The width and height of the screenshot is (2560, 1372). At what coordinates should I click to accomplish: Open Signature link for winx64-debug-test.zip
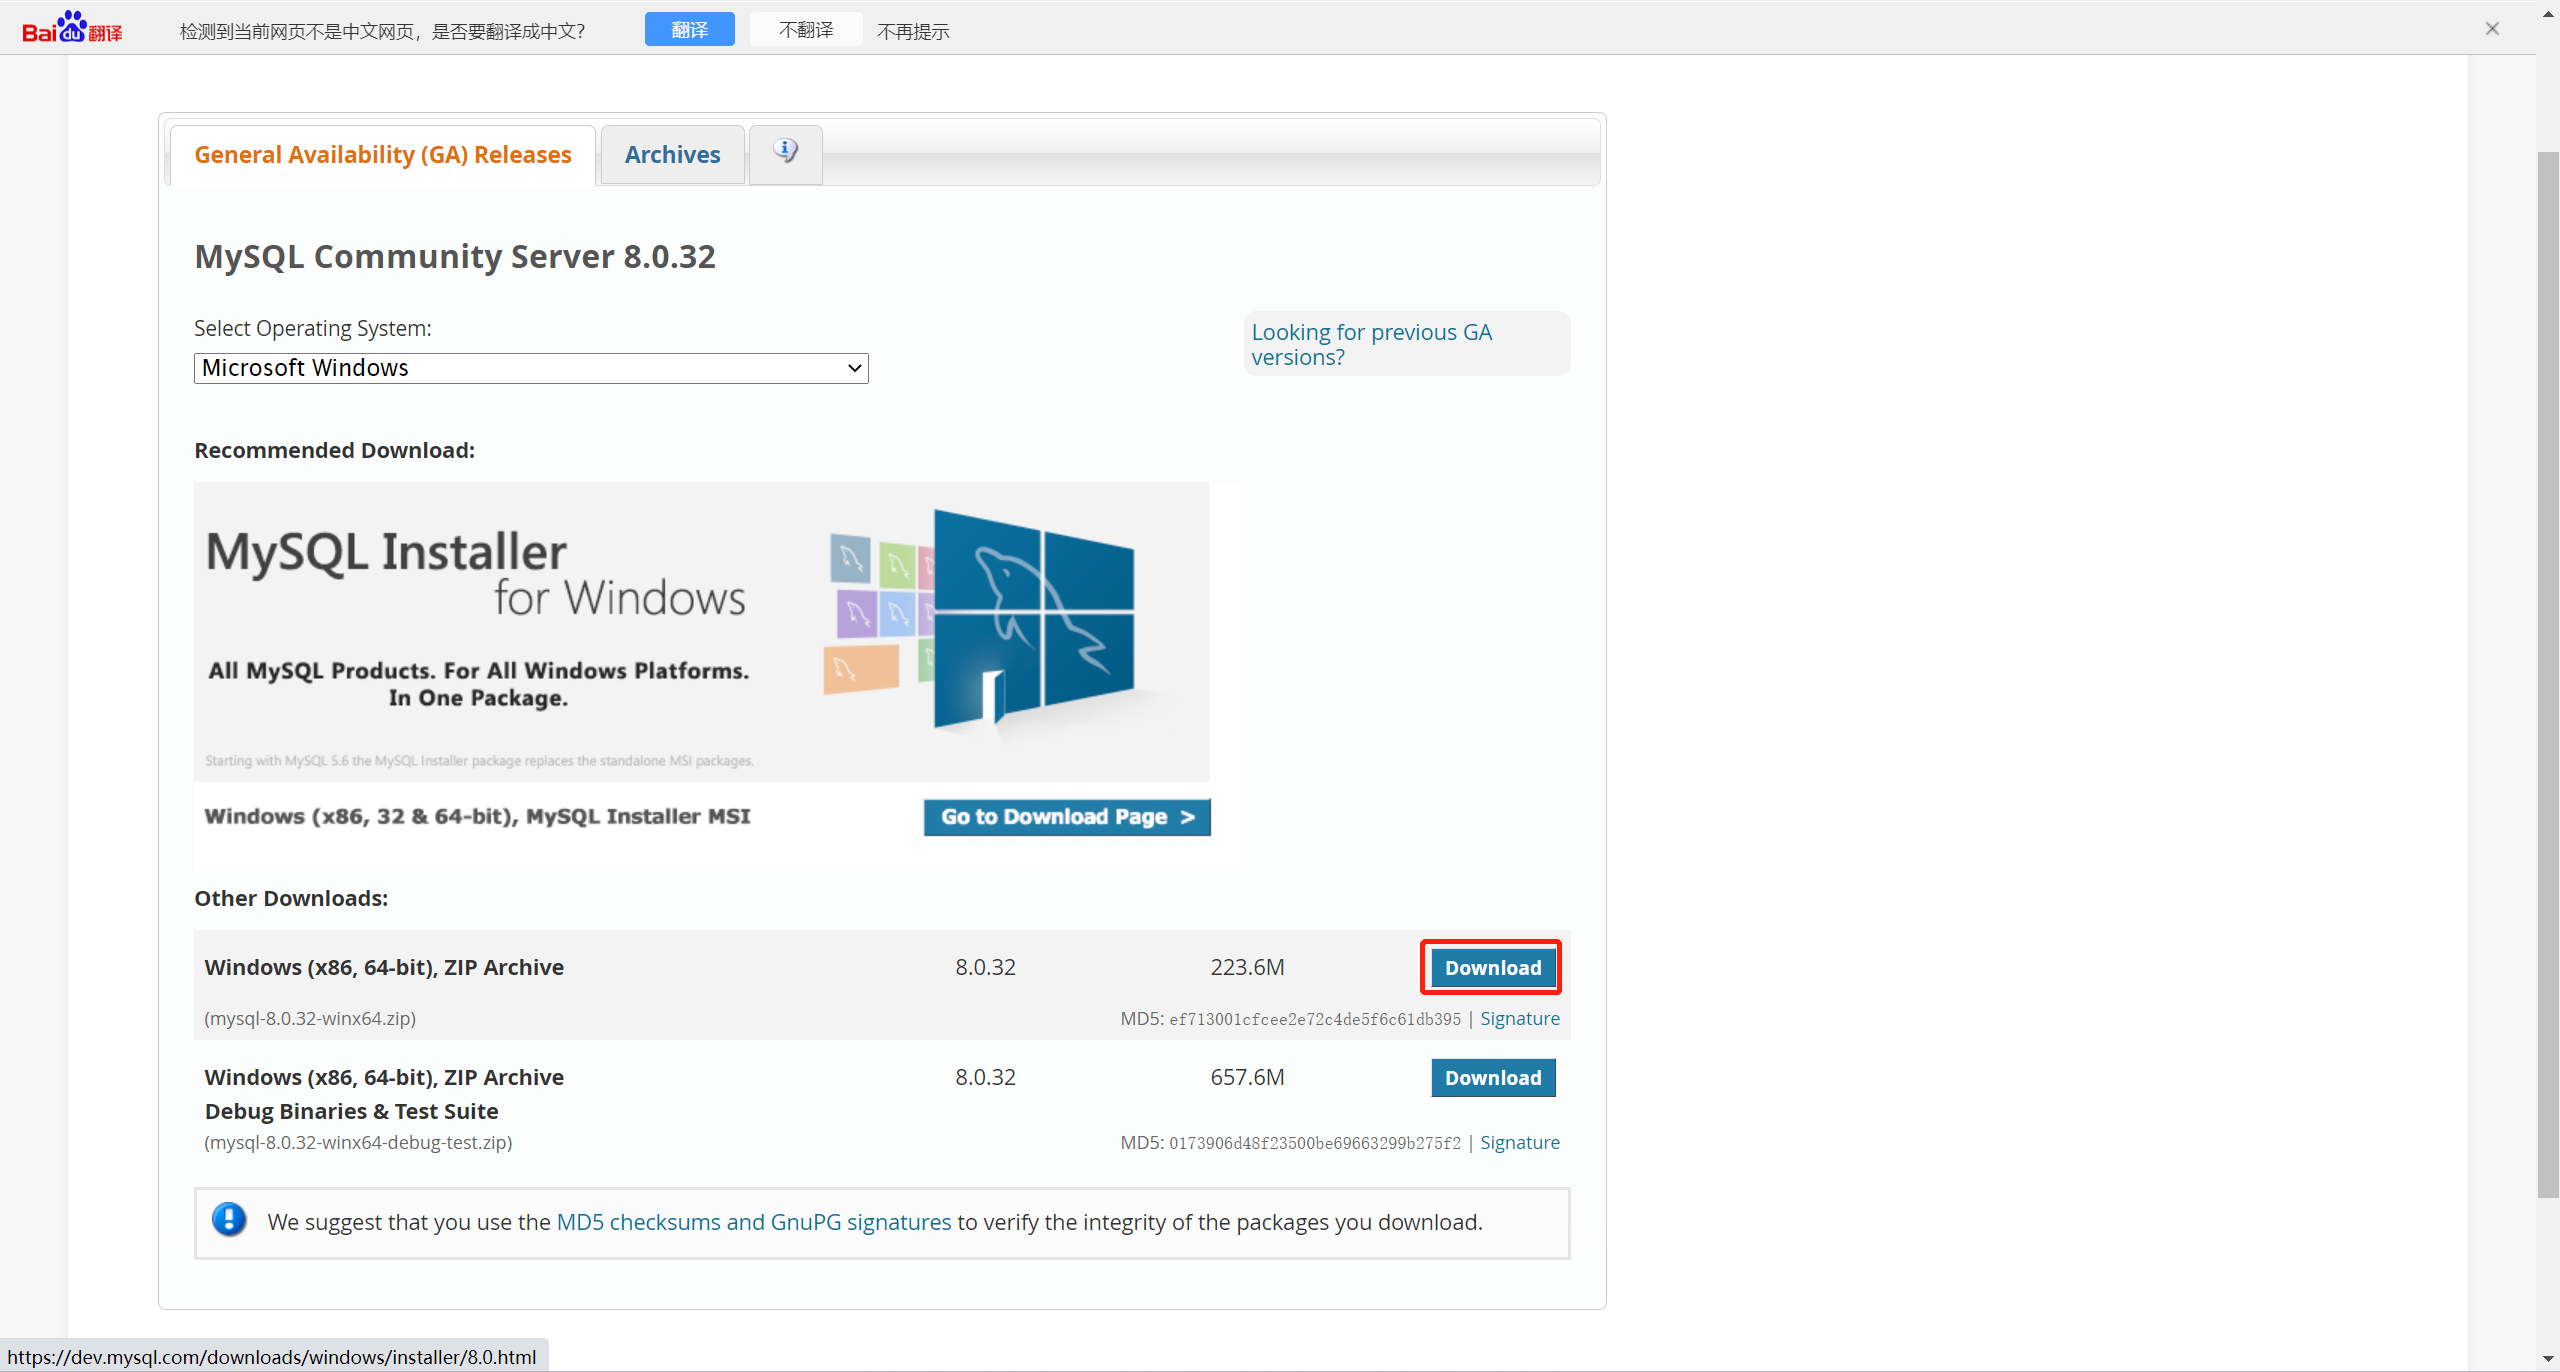click(x=1519, y=1142)
